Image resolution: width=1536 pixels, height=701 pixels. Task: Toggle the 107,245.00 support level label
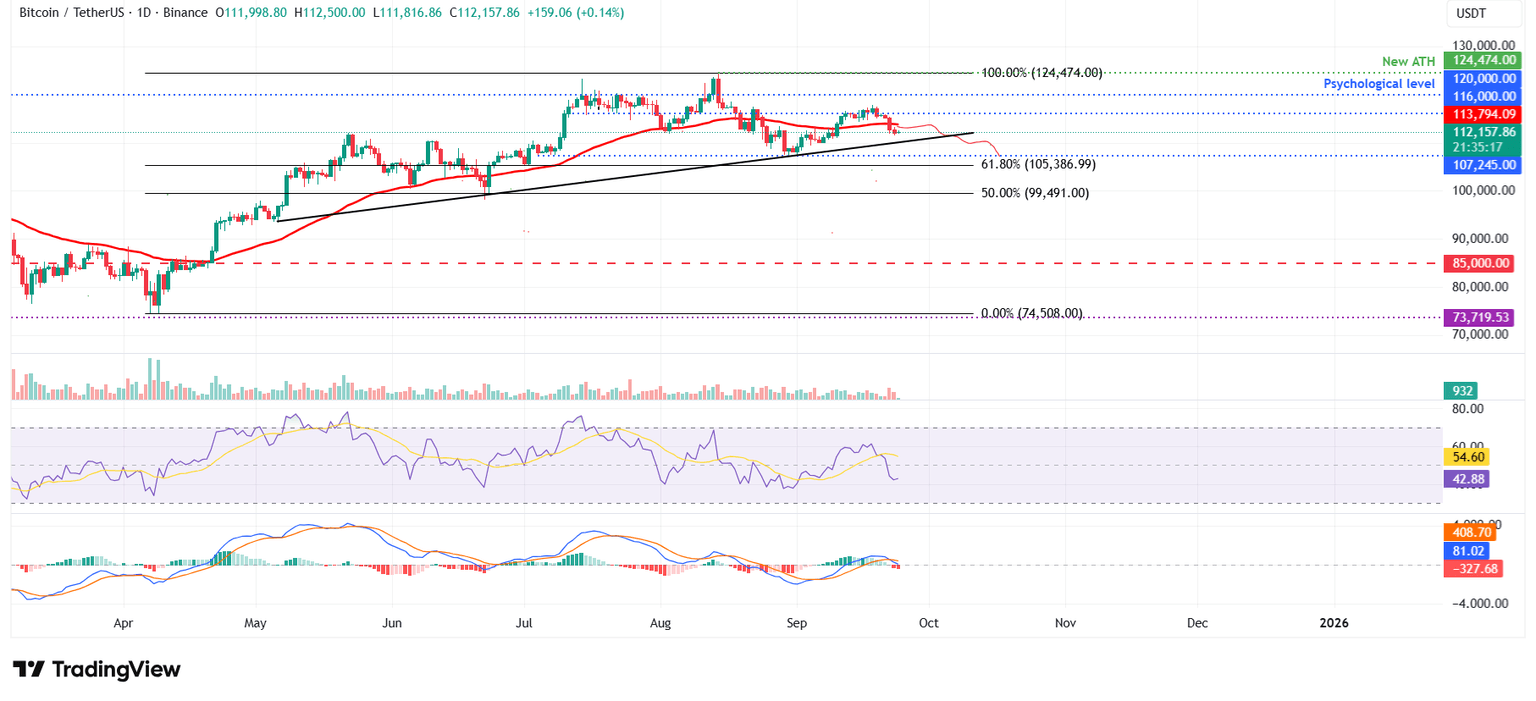[x=1481, y=165]
